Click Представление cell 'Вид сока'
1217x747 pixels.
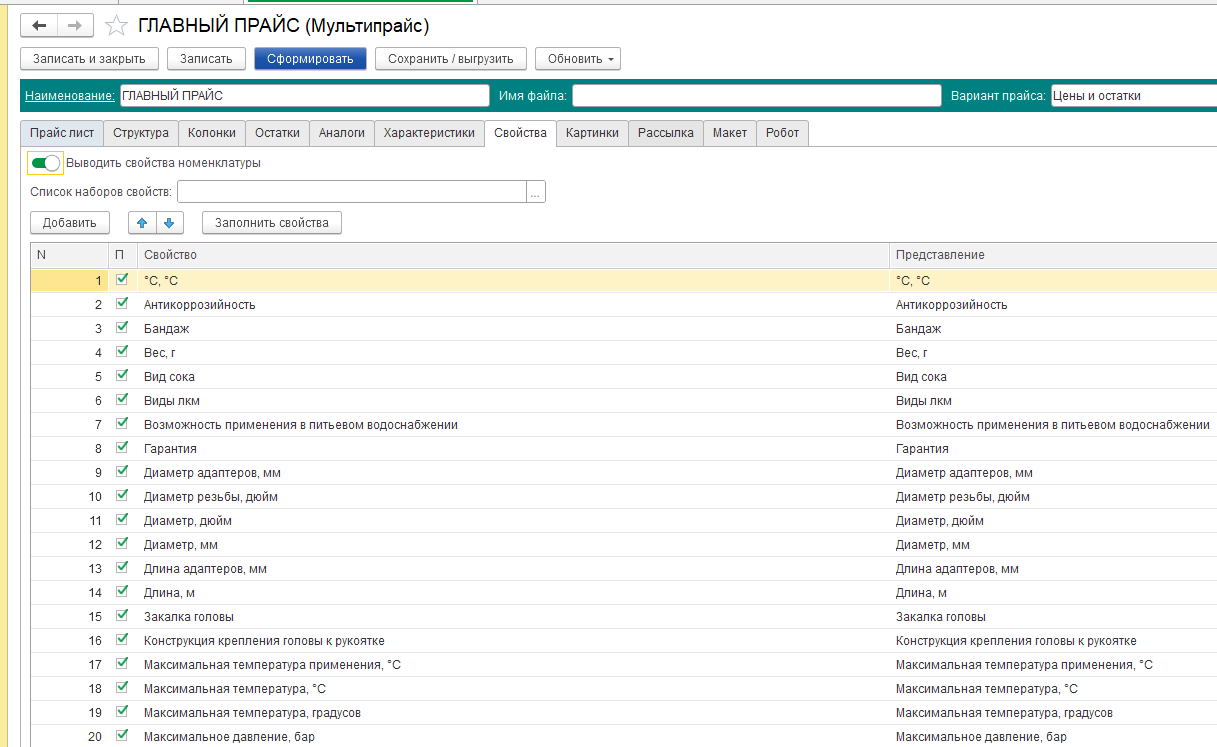point(1053,376)
